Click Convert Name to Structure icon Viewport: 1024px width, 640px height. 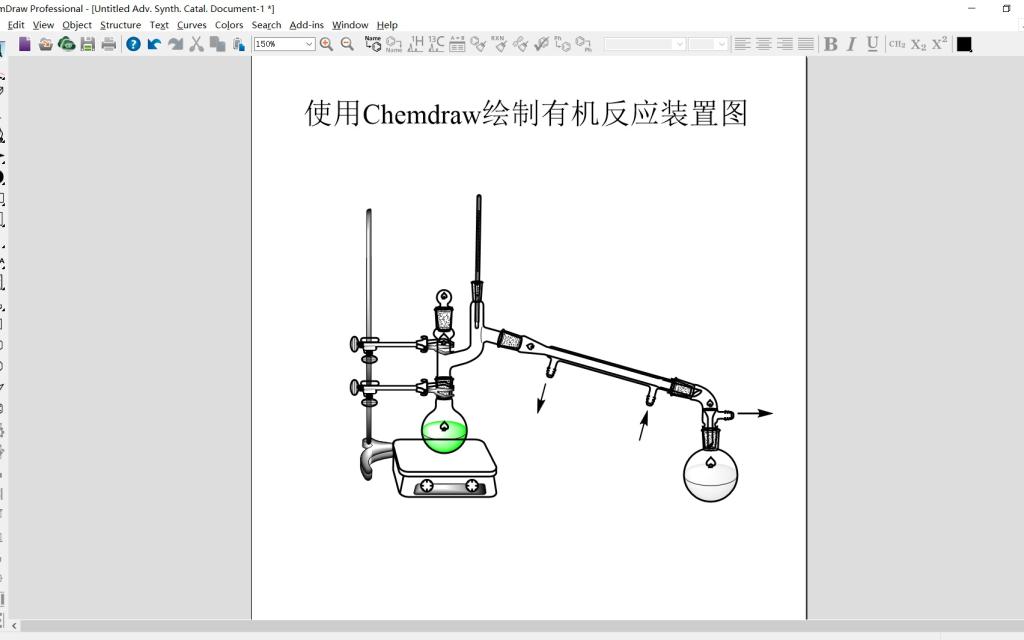(373, 44)
